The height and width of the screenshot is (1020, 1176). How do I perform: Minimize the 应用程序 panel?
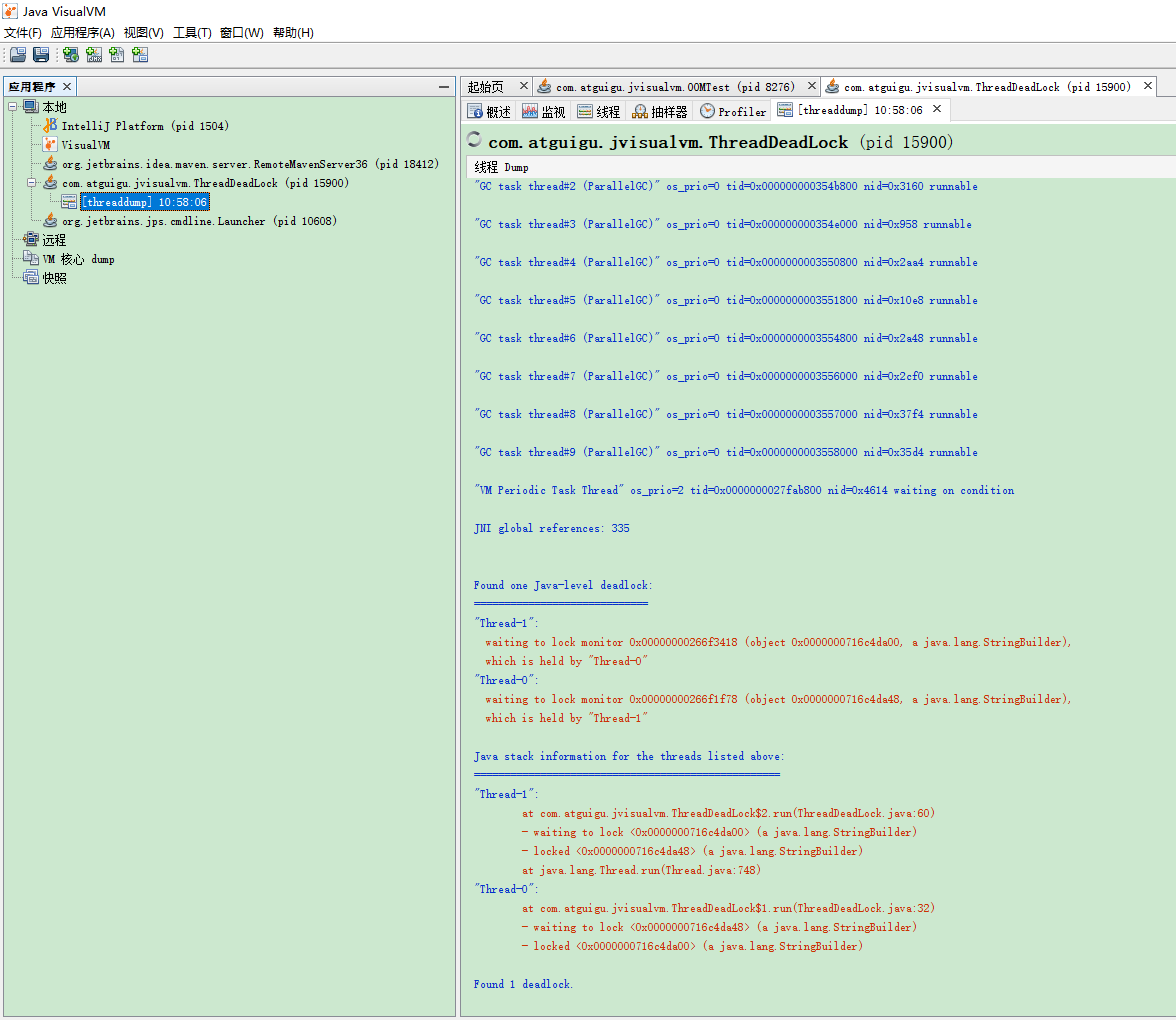(x=444, y=87)
